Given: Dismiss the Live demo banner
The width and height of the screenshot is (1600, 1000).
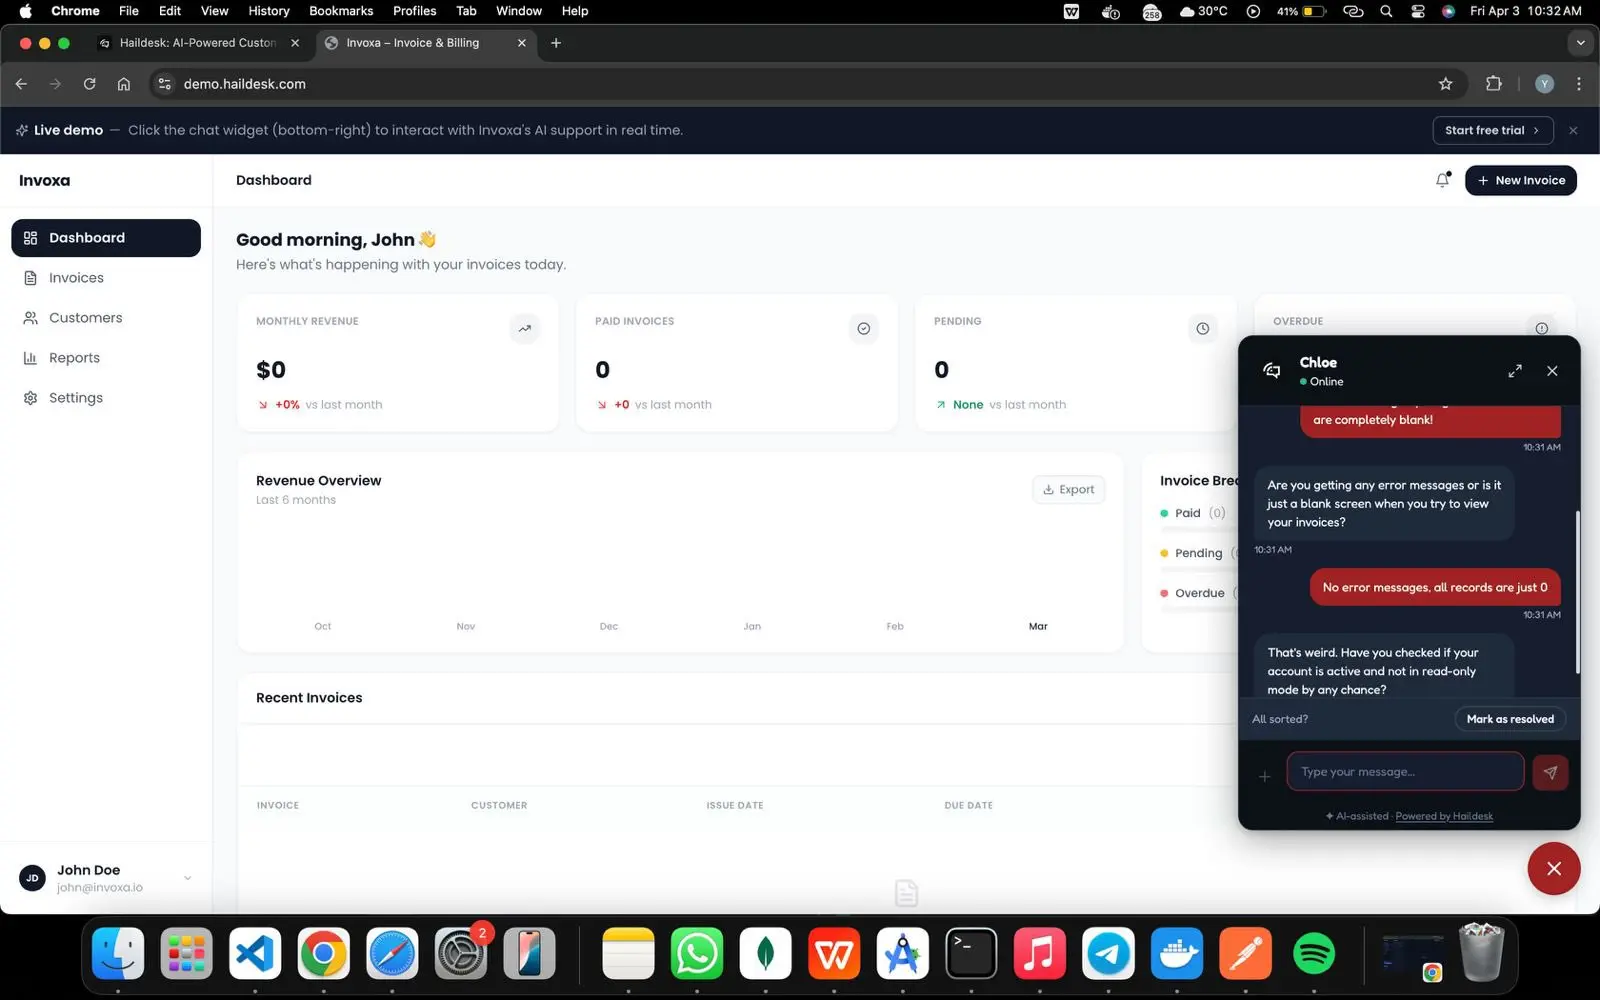Looking at the screenshot, I should pos(1573,130).
